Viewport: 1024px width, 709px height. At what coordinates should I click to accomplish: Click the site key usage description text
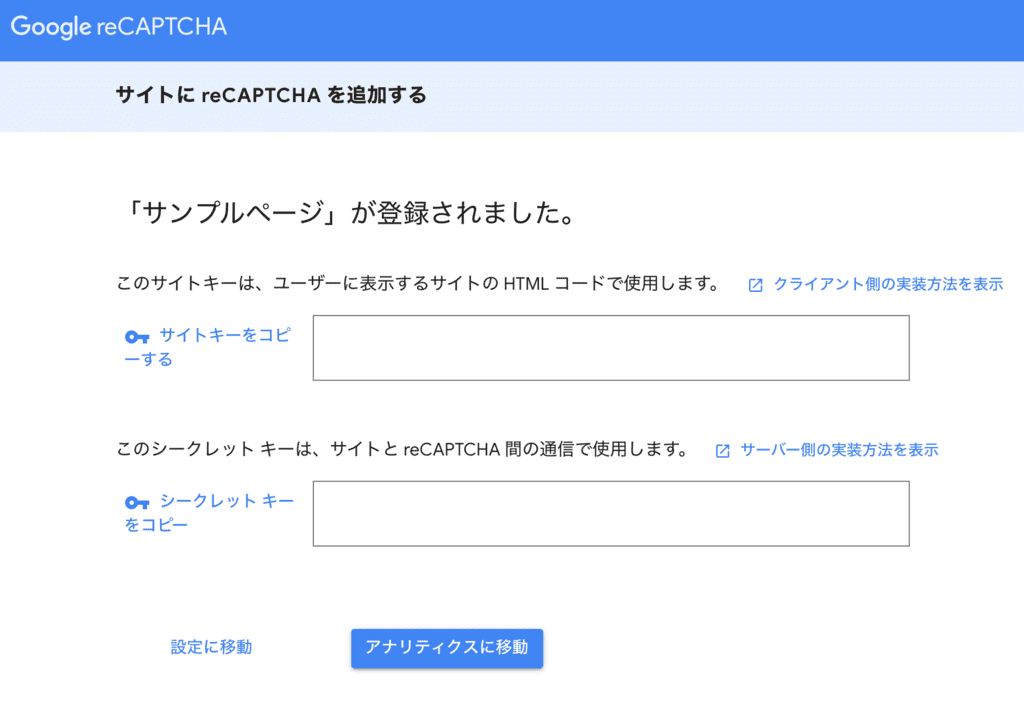tap(420, 284)
